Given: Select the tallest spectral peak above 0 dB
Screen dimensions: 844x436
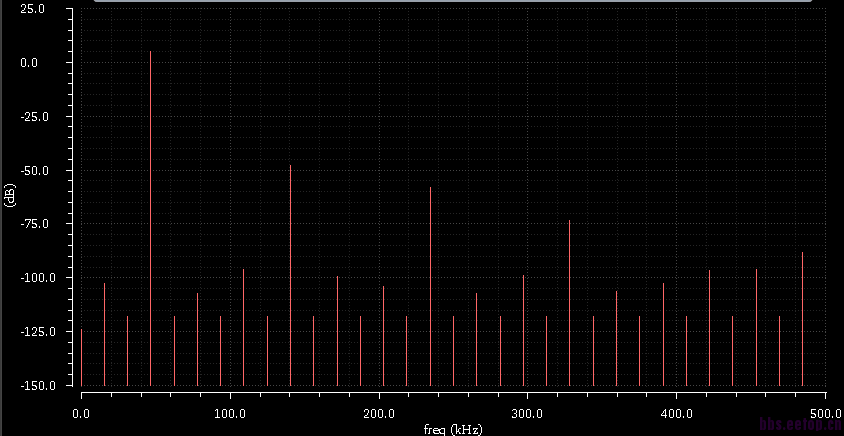Looking at the screenshot, I should click(x=150, y=218).
